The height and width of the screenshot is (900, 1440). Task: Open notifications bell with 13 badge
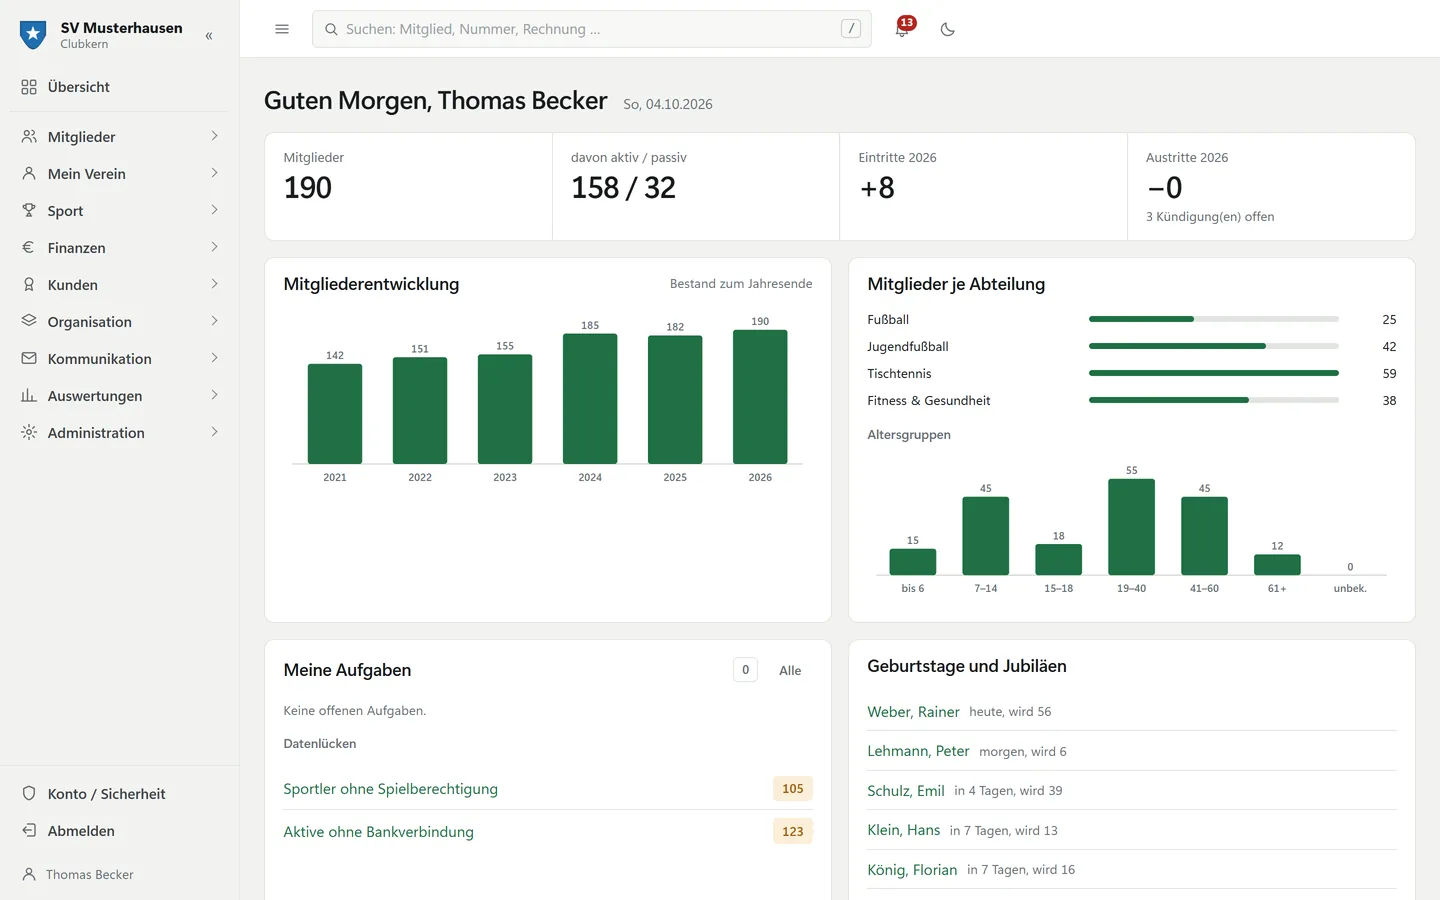click(x=902, y=29)
